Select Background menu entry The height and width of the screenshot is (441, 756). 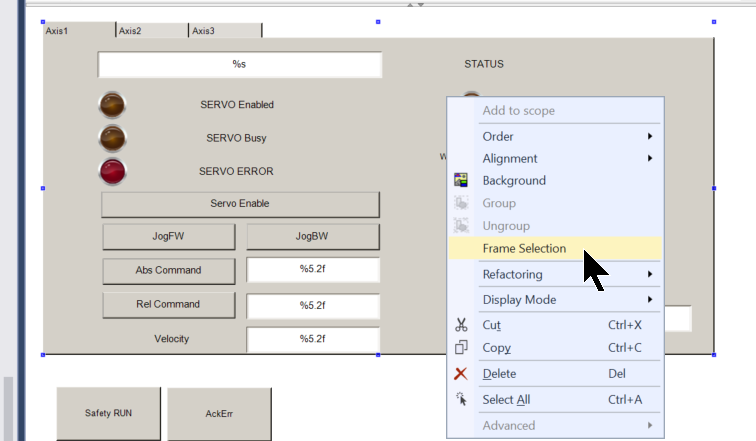point(555,180)
